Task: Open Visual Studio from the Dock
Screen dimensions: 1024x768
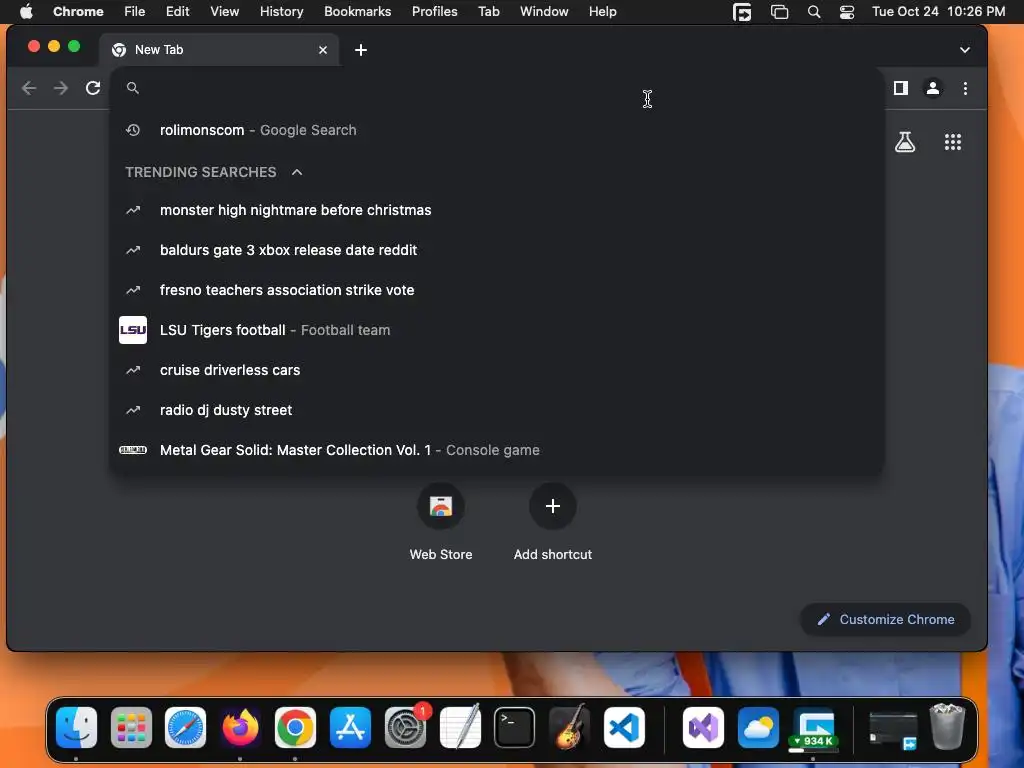Action: coord(703,728)
